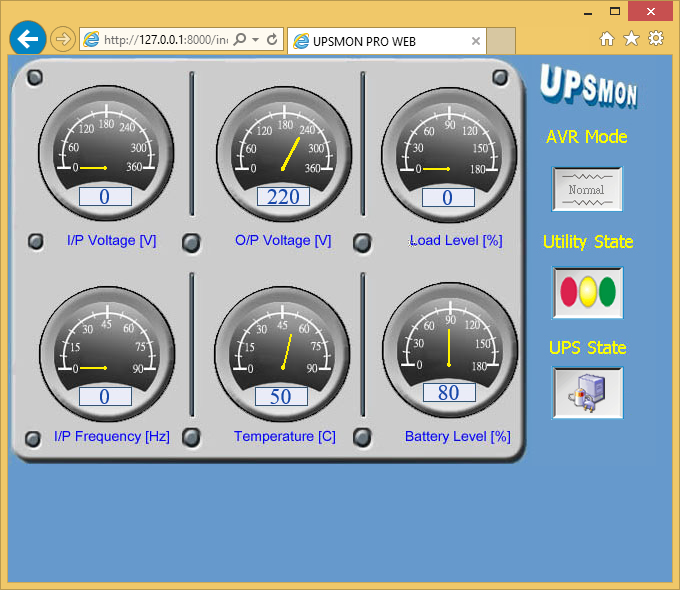
Task: Click the AVR Mode Normal indicator
Action: (x=587, y=189)
